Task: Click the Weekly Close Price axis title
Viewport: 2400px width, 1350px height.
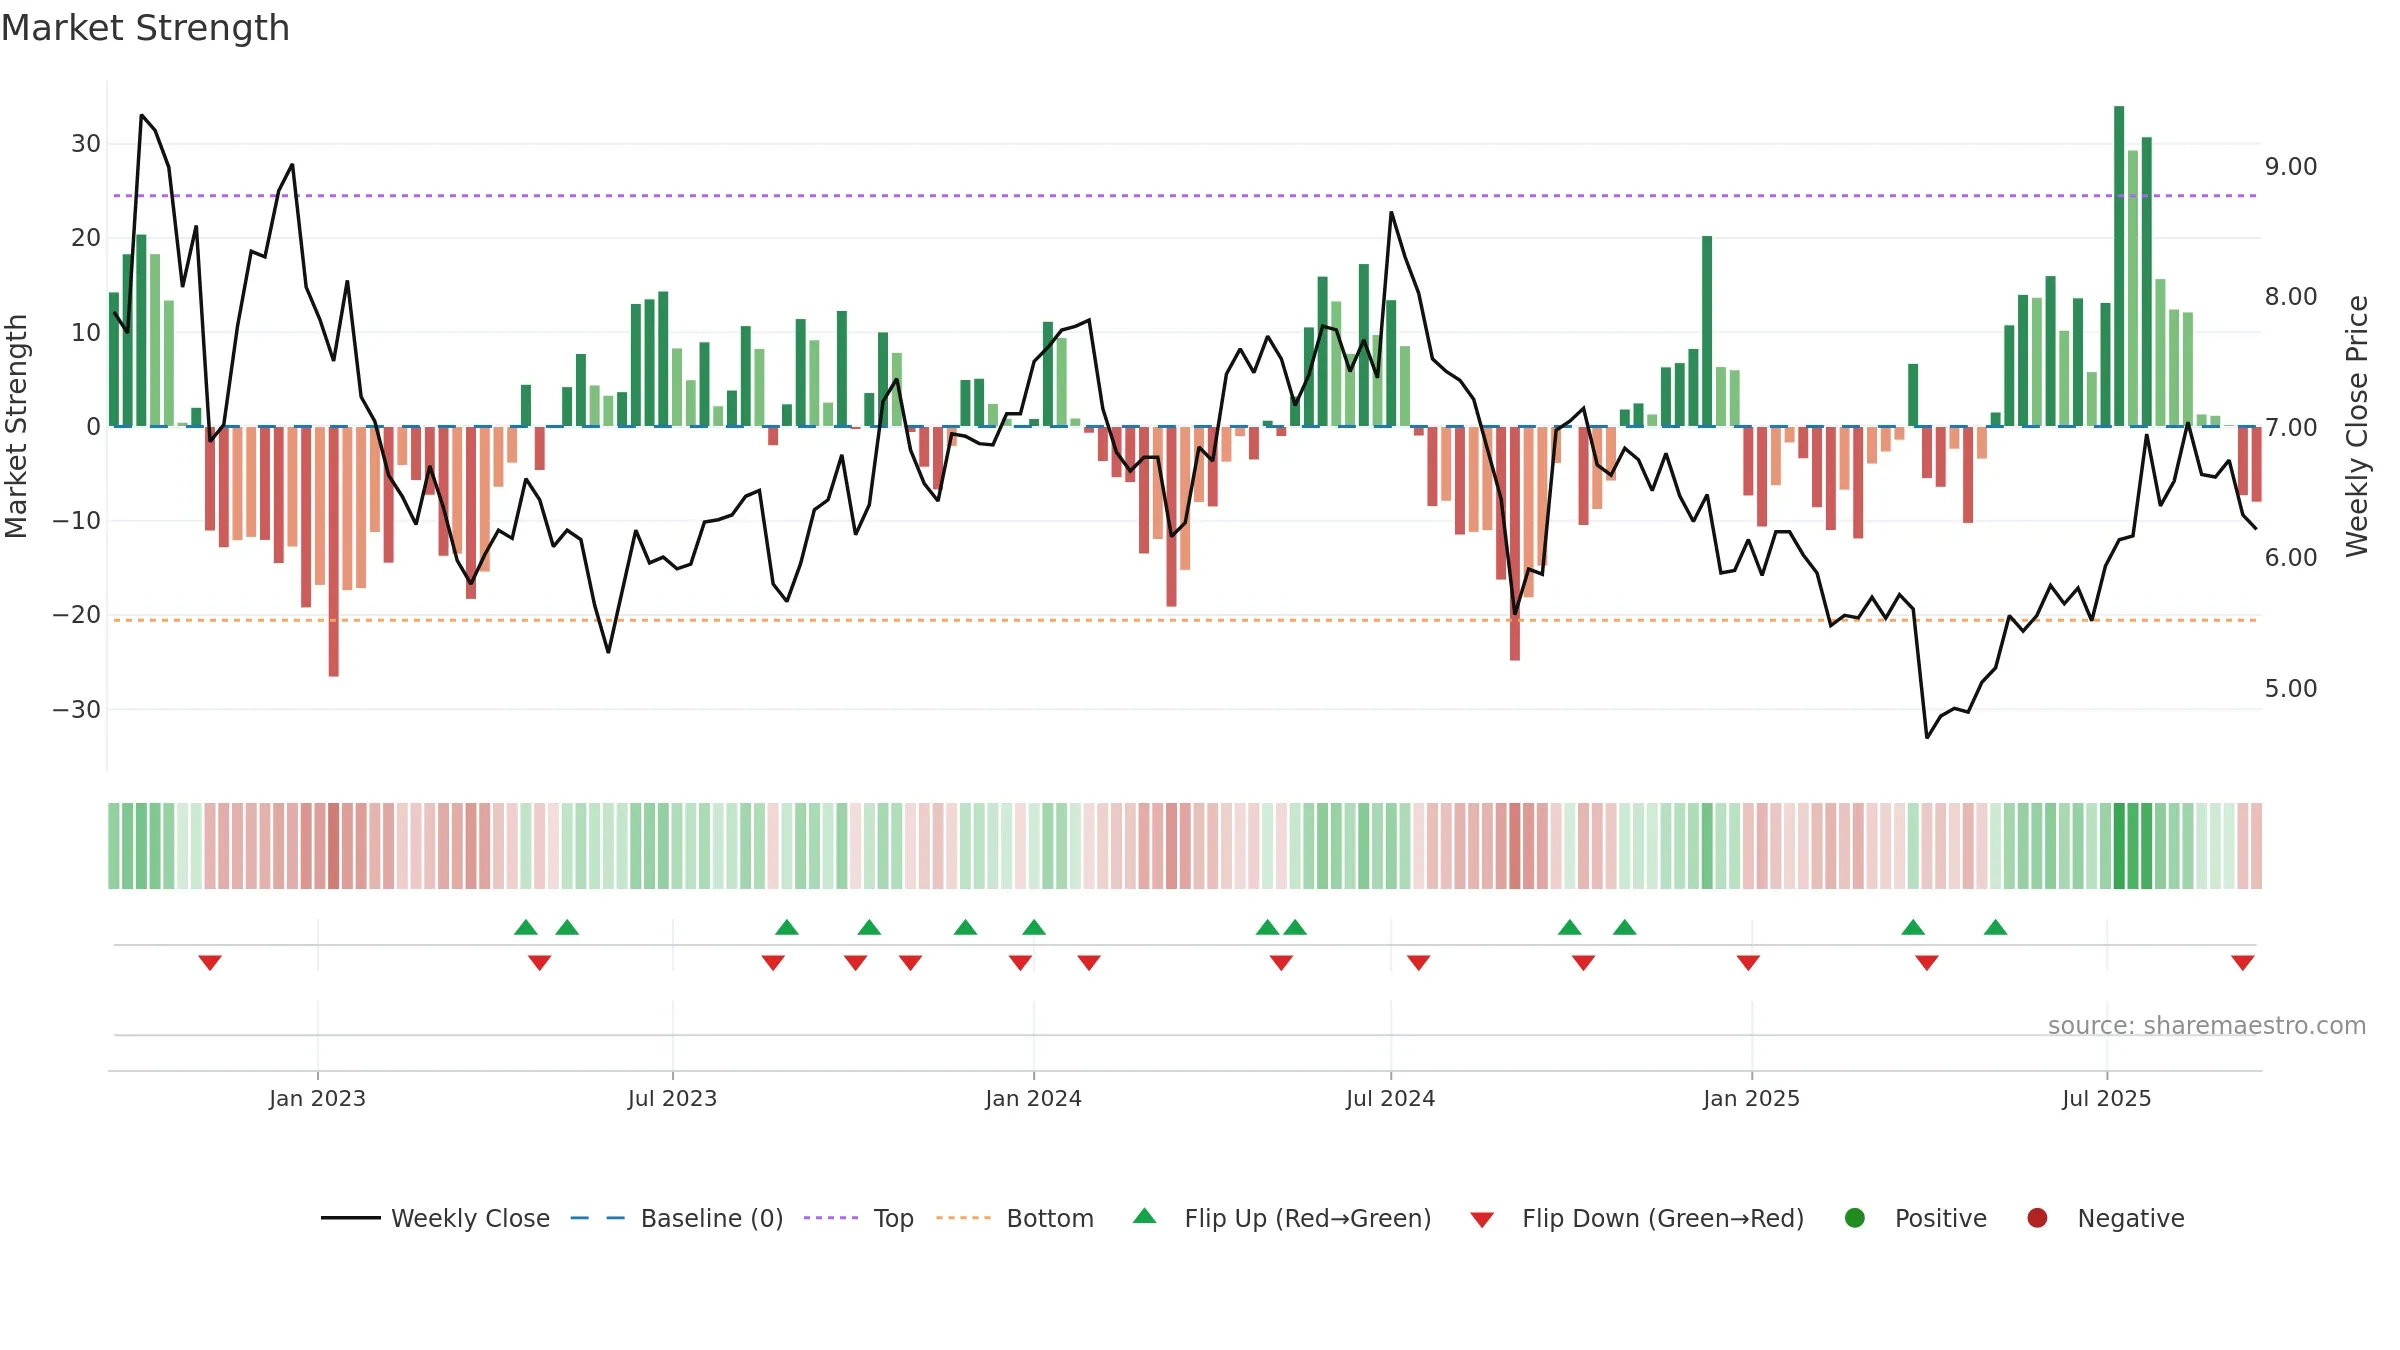Action: pyautogui.click(x=2358, y=426)
